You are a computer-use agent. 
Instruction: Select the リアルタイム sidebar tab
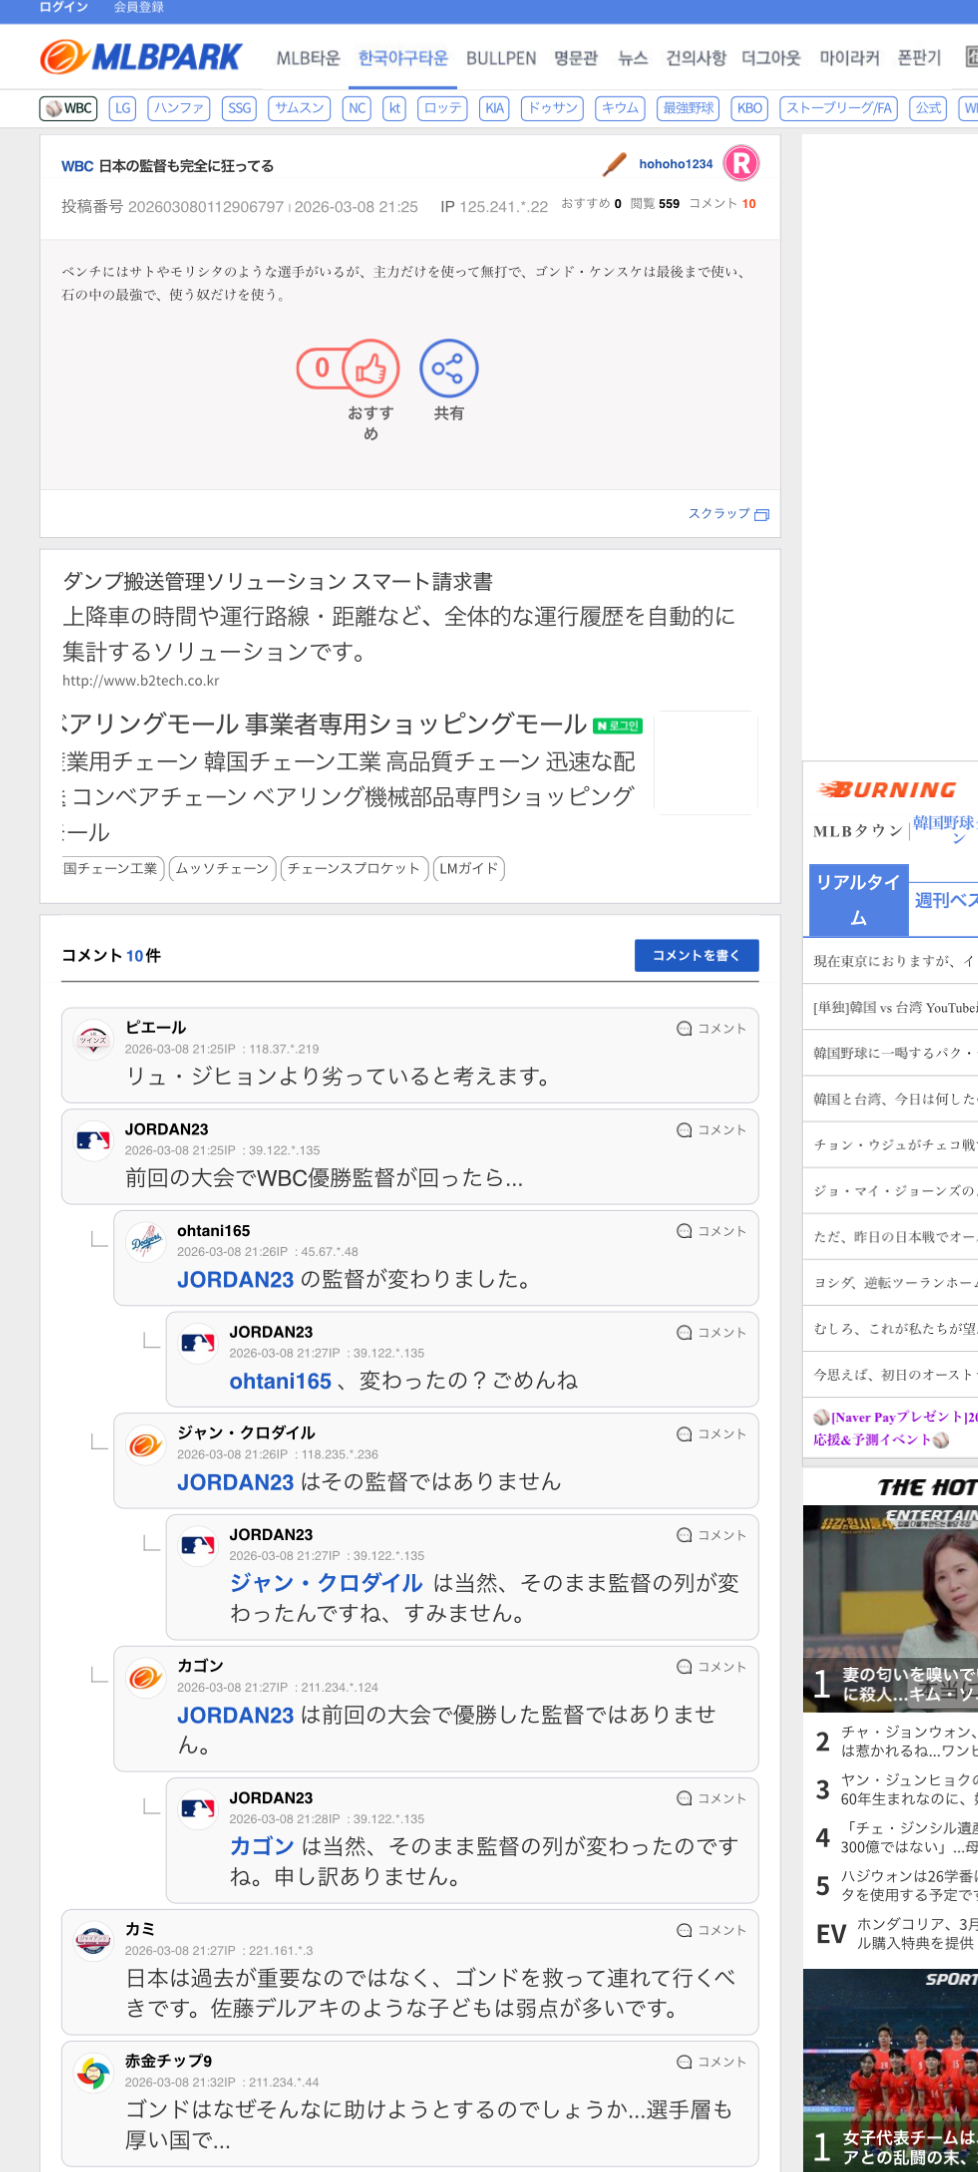point(858,899)
